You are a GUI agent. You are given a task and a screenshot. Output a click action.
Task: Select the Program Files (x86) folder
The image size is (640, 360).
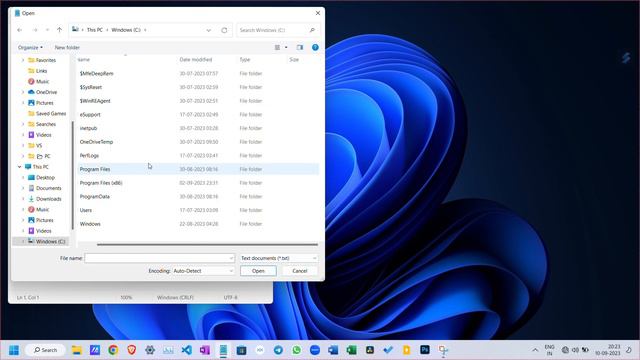(101, 183)
